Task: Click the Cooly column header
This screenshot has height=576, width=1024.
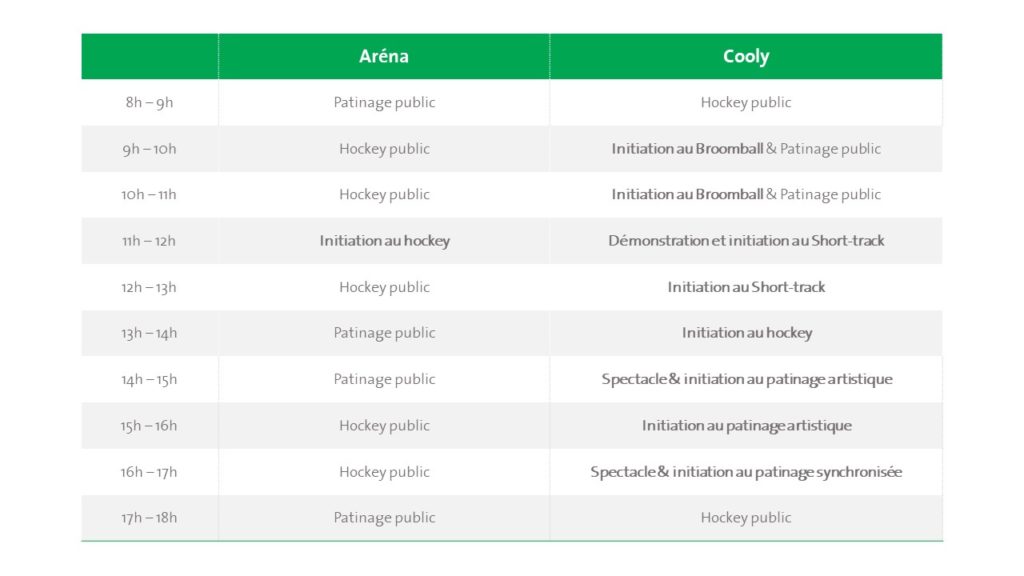Action: 746,57
